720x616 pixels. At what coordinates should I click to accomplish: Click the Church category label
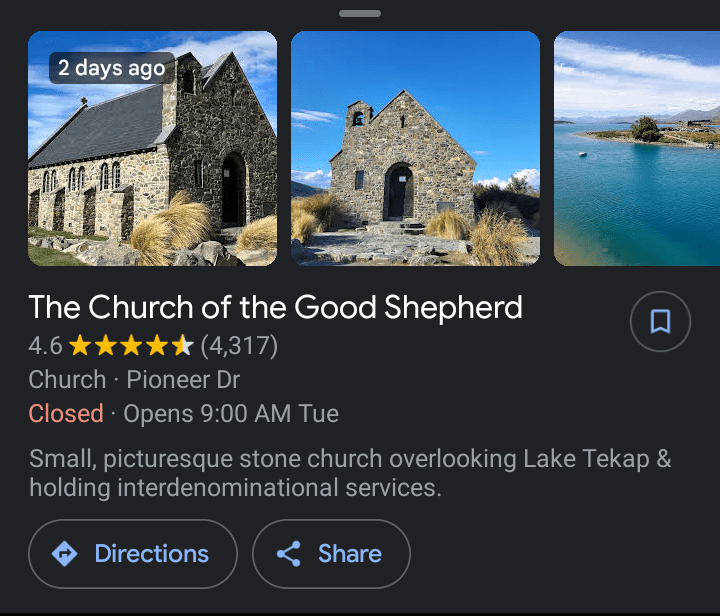67,380
